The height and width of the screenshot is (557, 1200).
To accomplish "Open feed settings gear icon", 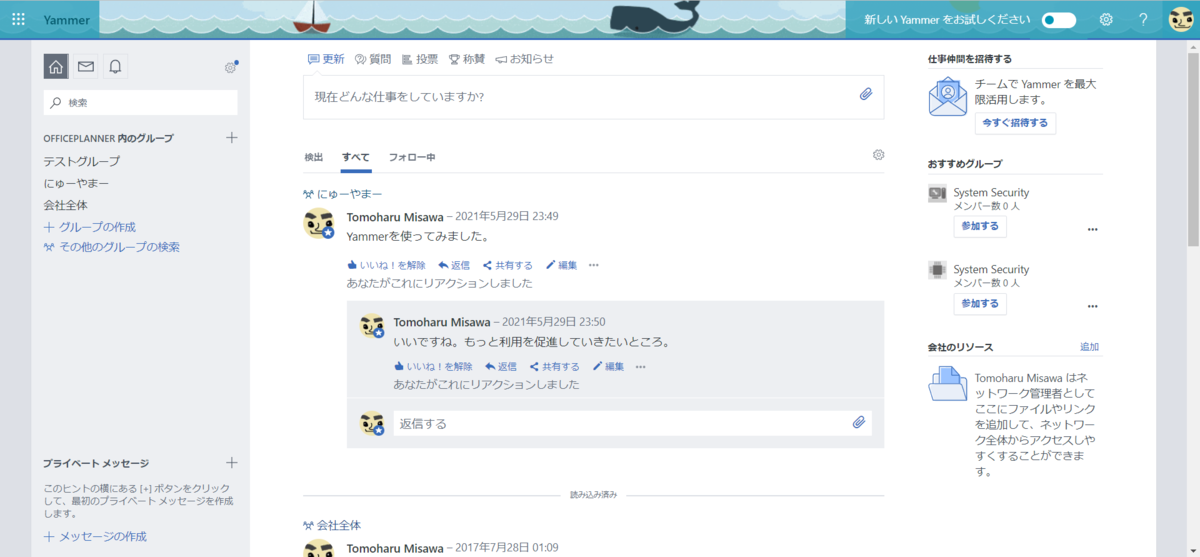I will [x=878, y=155].
